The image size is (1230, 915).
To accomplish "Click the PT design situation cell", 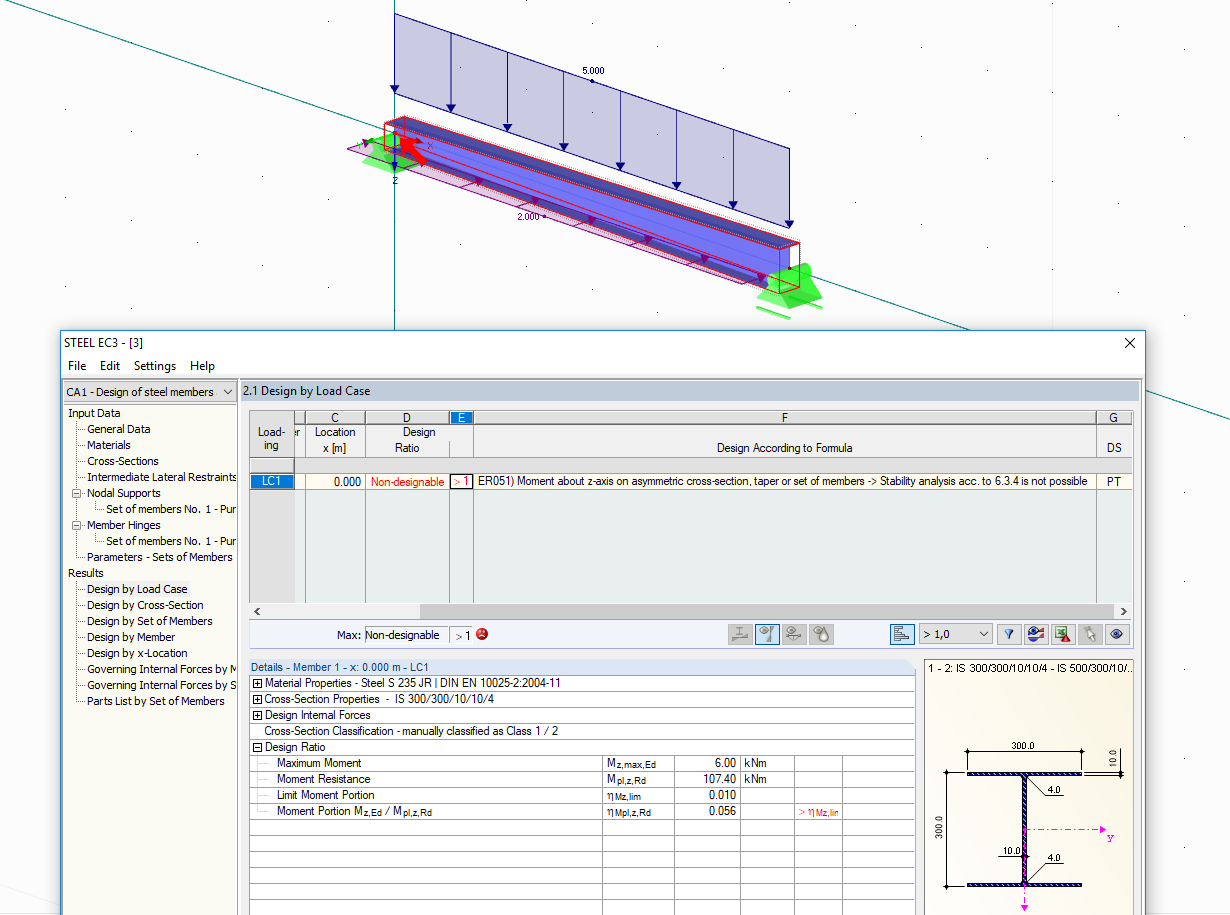I will point(1114,481).
